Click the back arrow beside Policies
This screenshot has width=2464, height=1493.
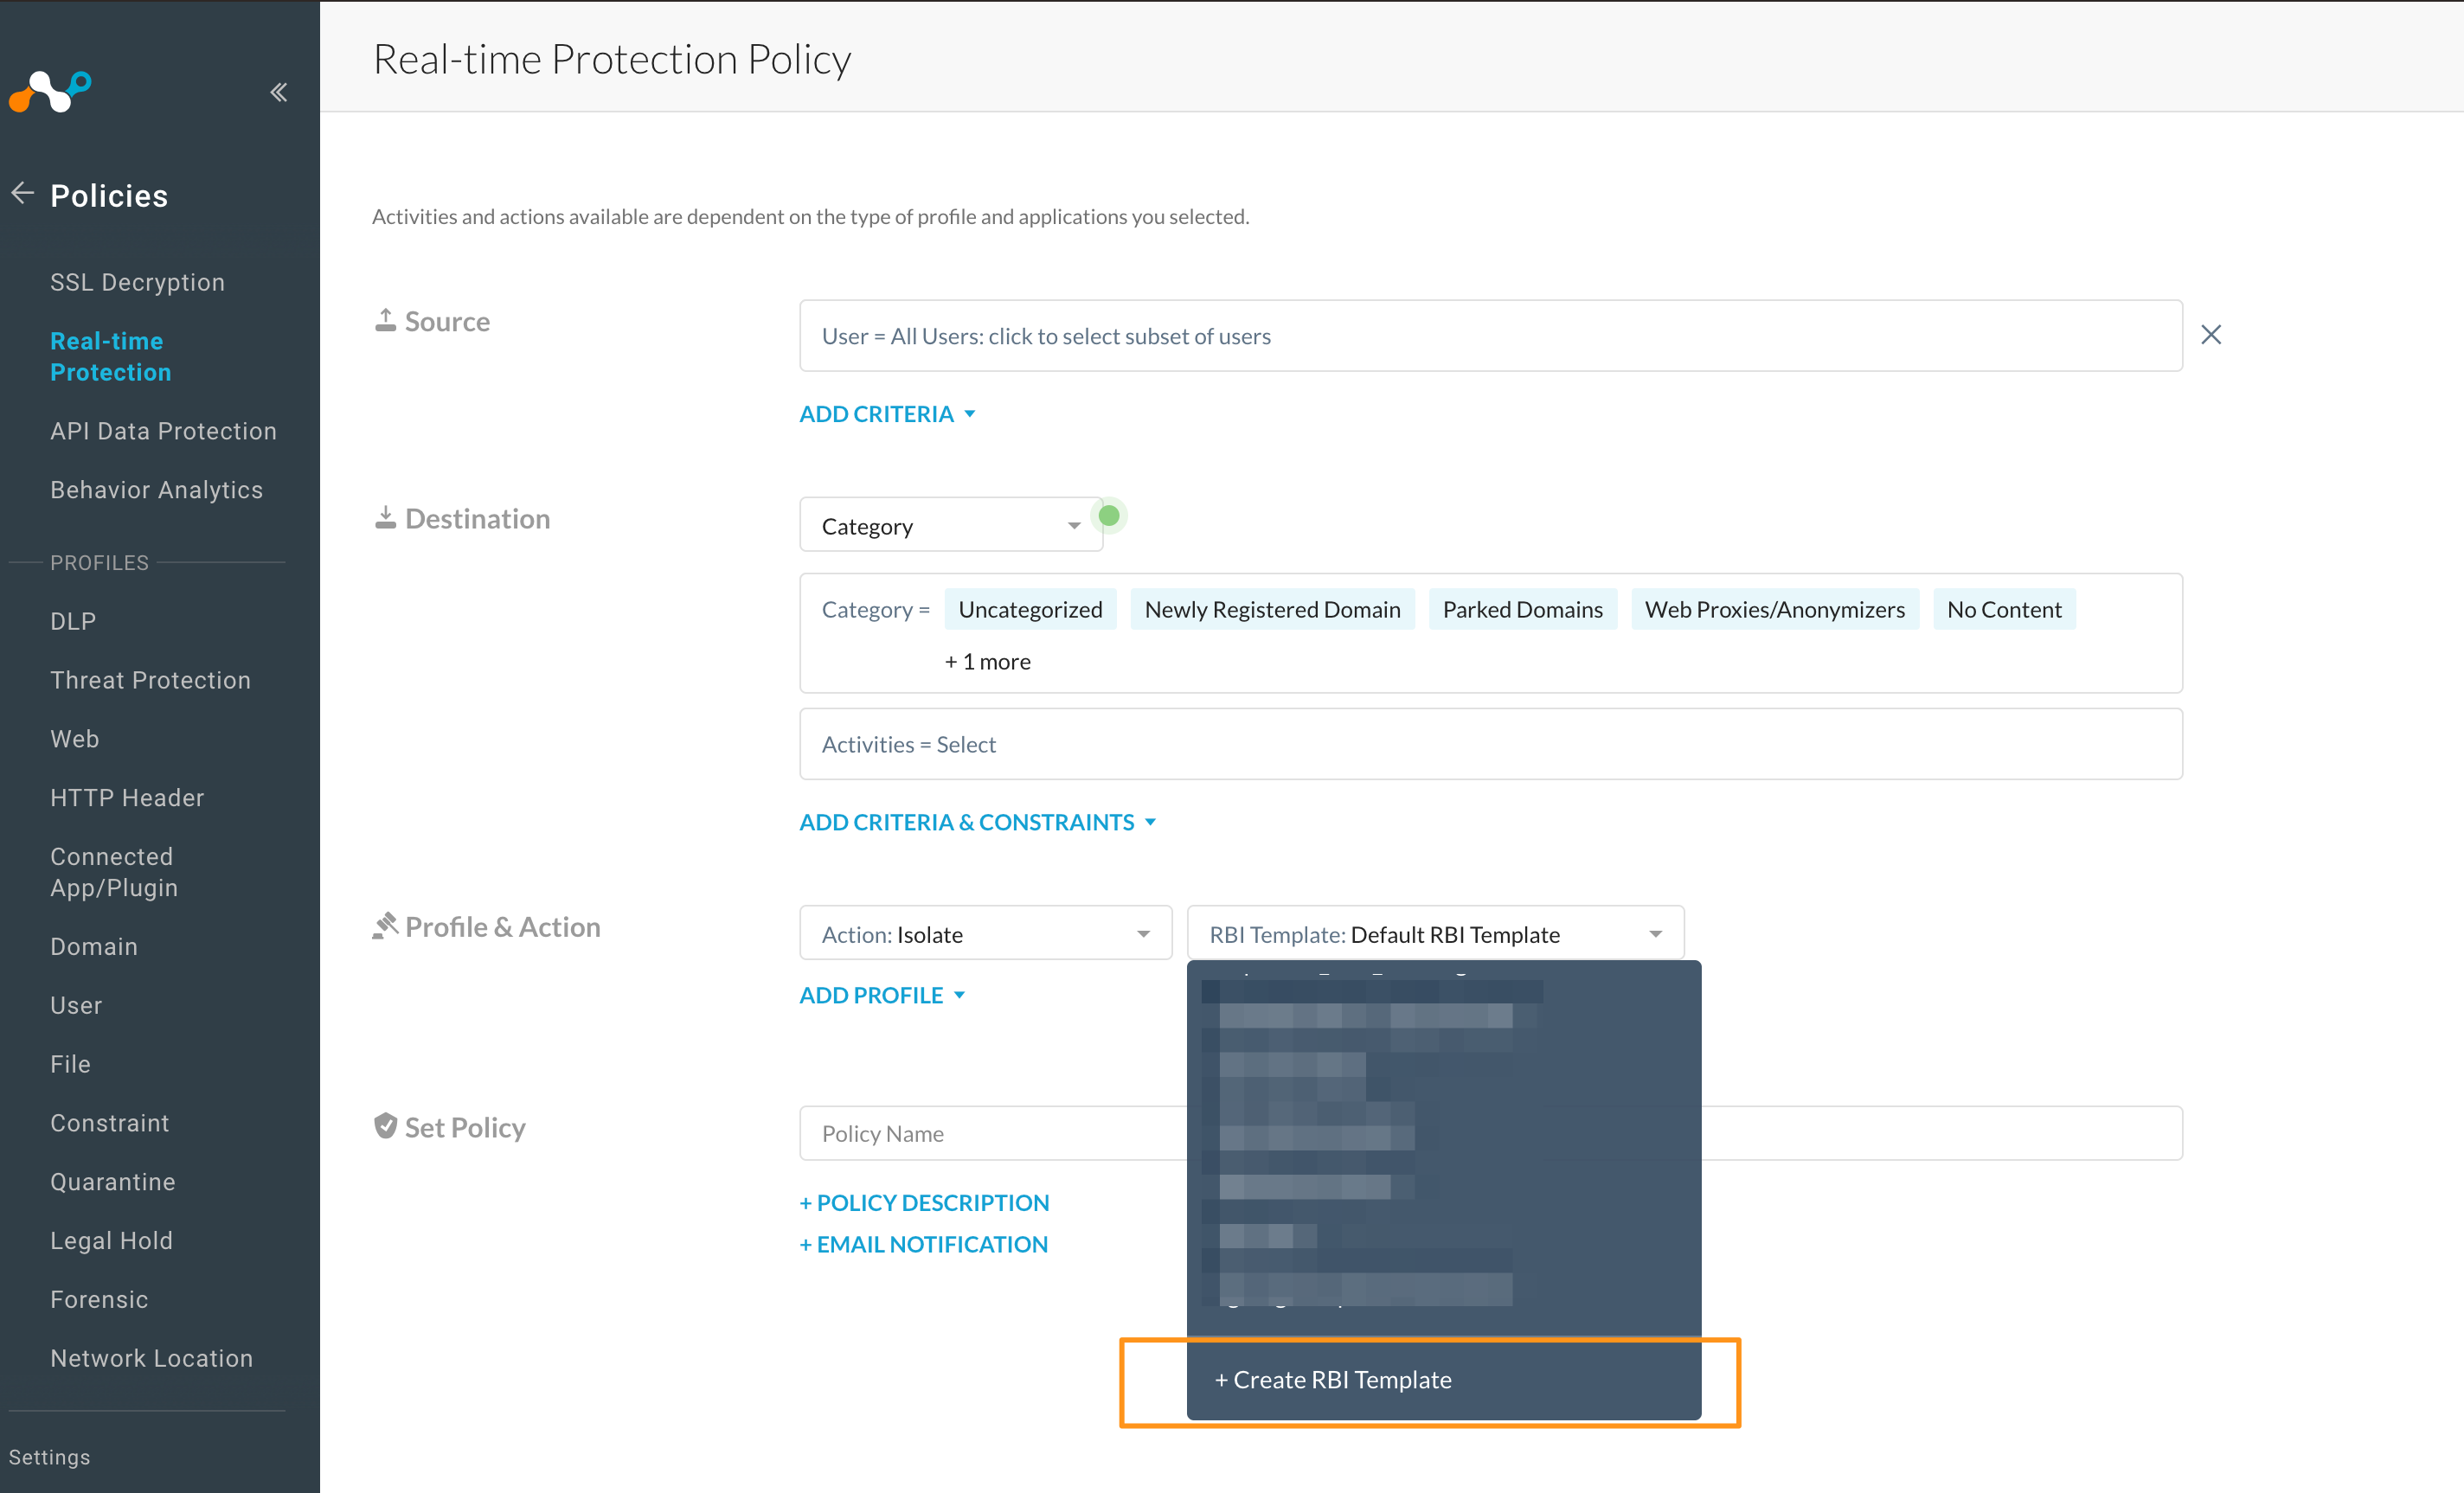tap(23, 193)
